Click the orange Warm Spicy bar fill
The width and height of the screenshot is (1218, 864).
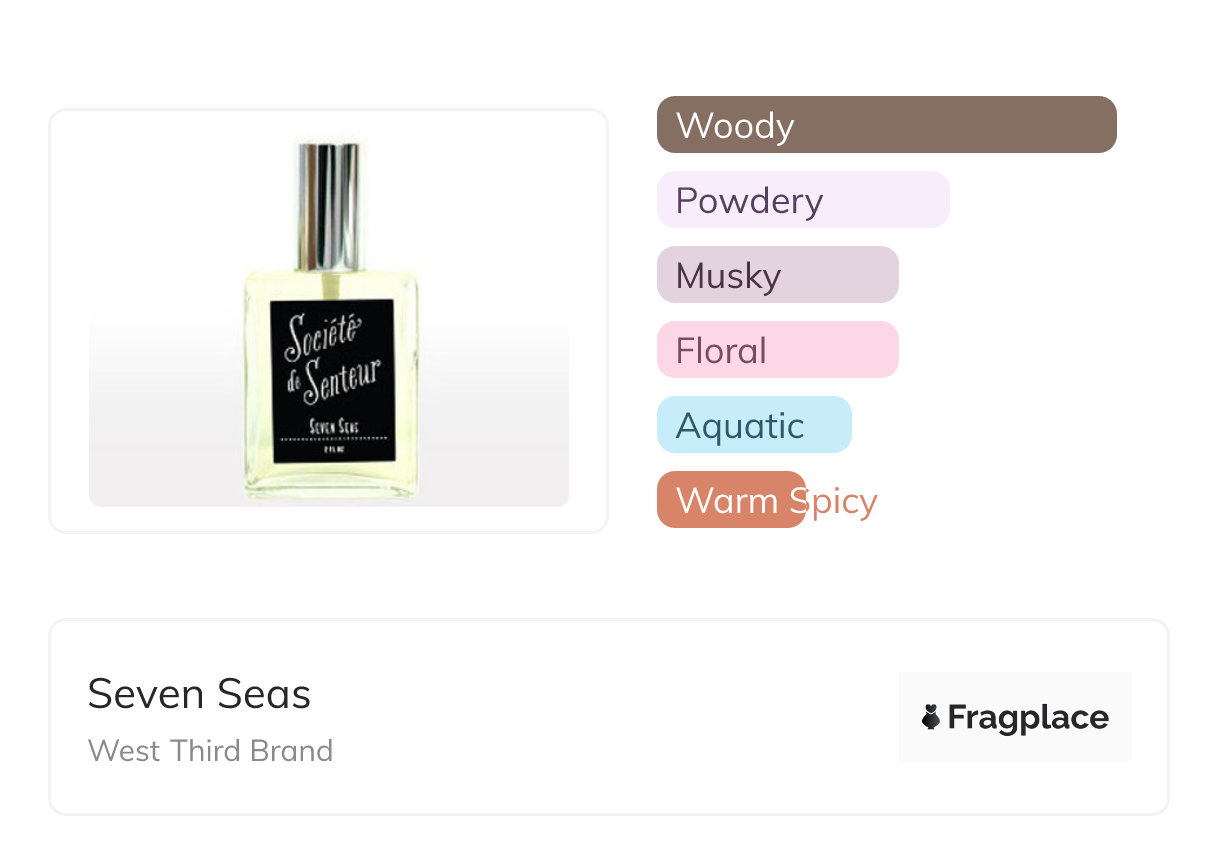click(730, 500)
